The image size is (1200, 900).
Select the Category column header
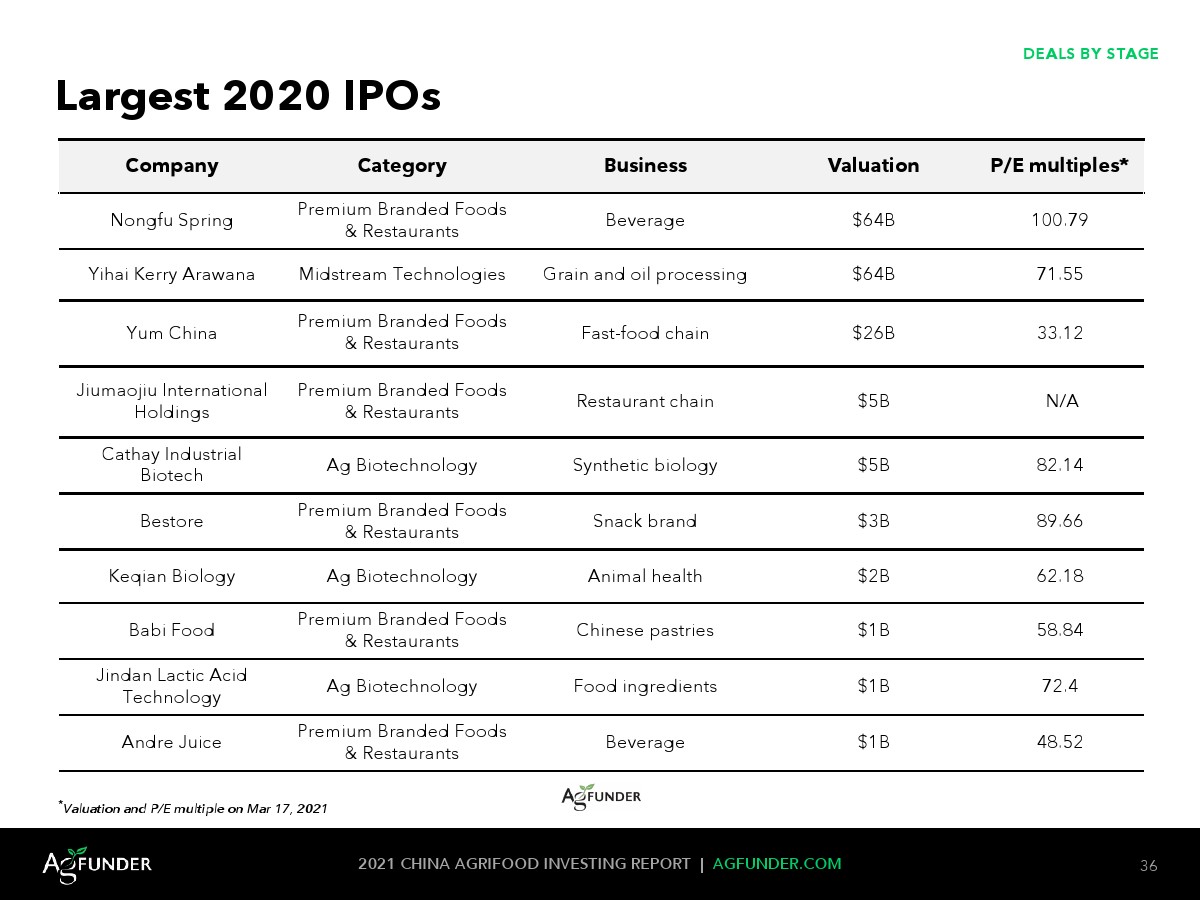pyautogui.click(x=402, y=166)
